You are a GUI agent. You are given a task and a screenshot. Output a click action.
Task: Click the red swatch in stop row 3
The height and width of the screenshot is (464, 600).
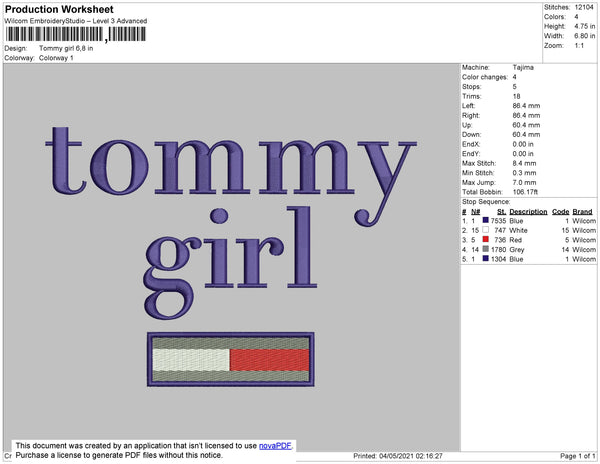pos(486,239)
